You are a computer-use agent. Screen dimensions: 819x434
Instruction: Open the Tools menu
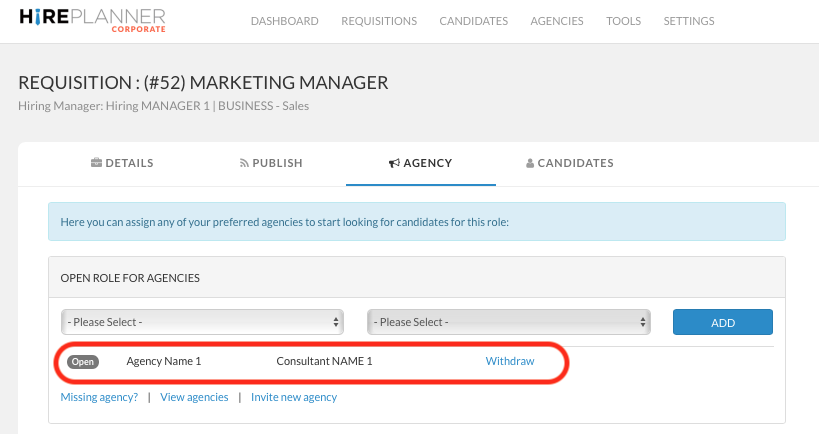[623, 21]
